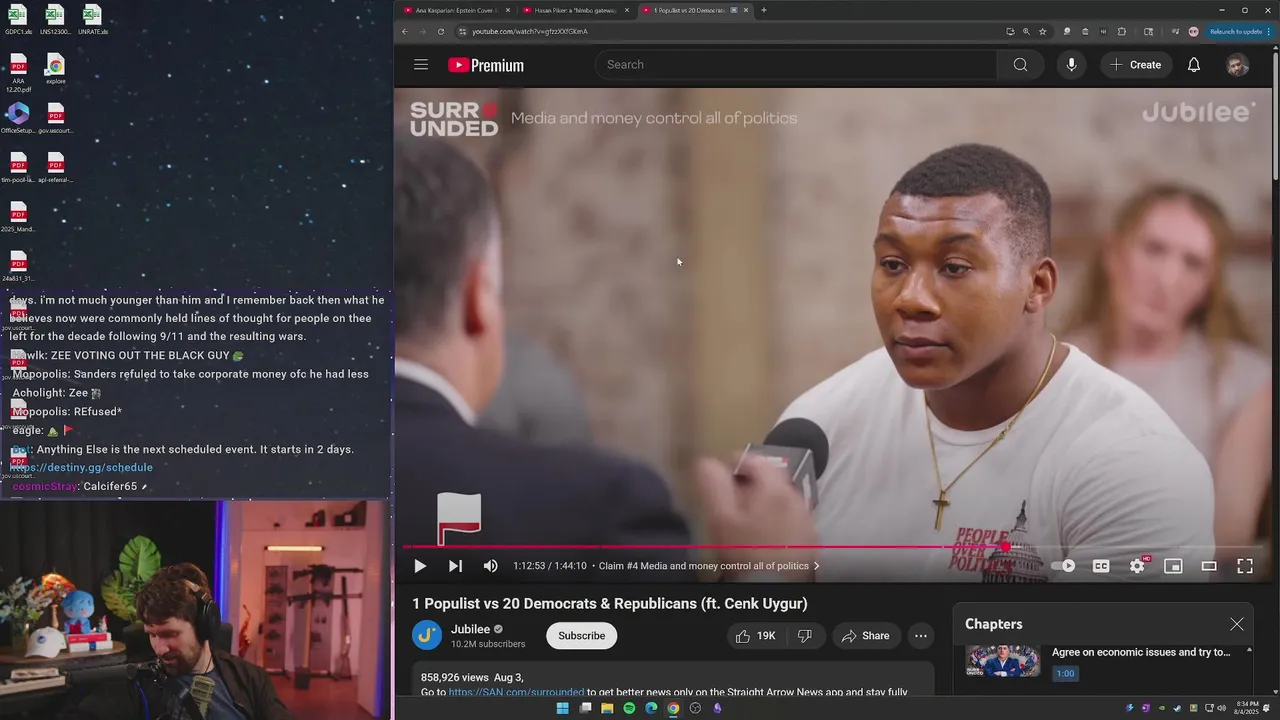
Task: Open Chrome from taskbar
Action: [673, 708]
